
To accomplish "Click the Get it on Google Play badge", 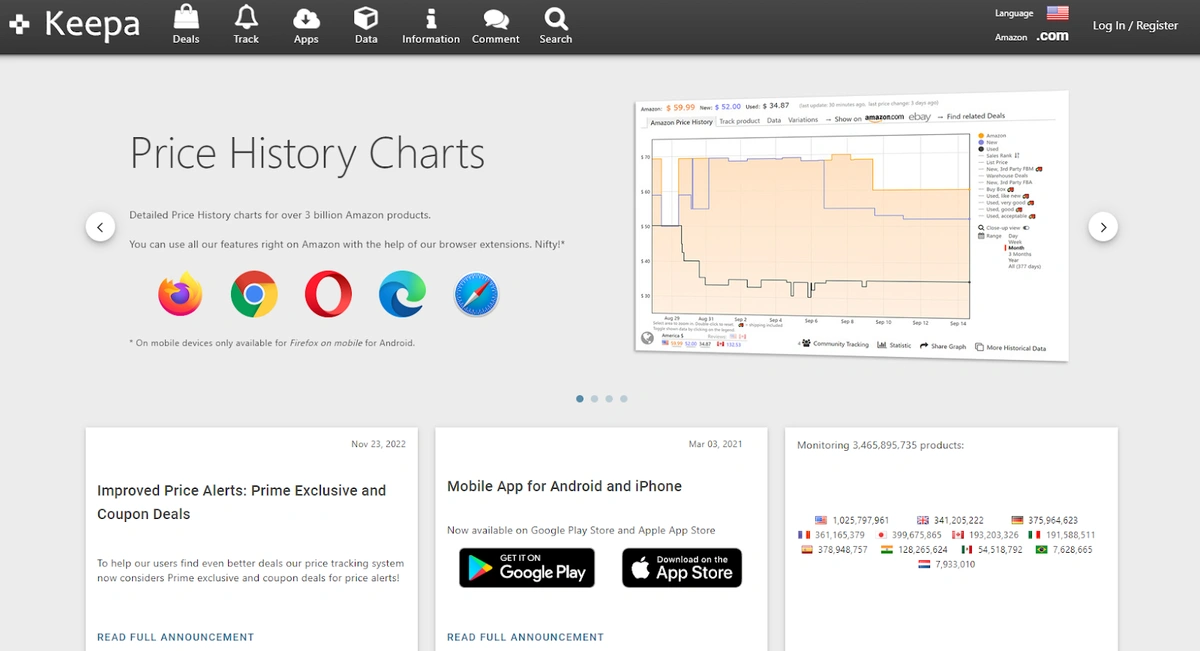I will tap(527, 568).
